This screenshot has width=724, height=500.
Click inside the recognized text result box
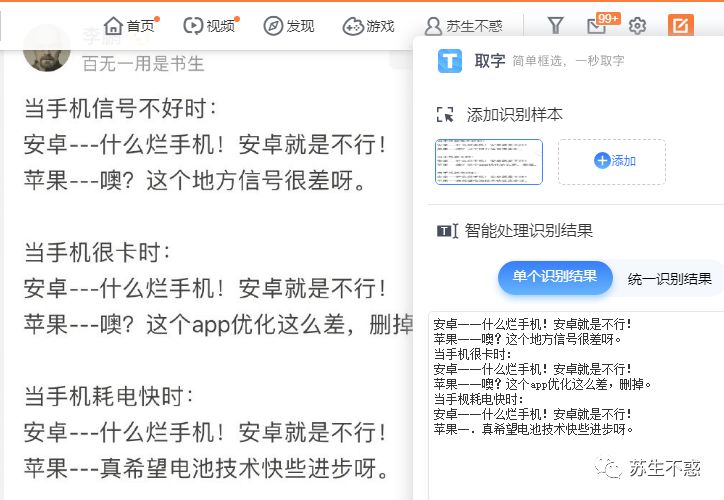click(x=576, y=405)
